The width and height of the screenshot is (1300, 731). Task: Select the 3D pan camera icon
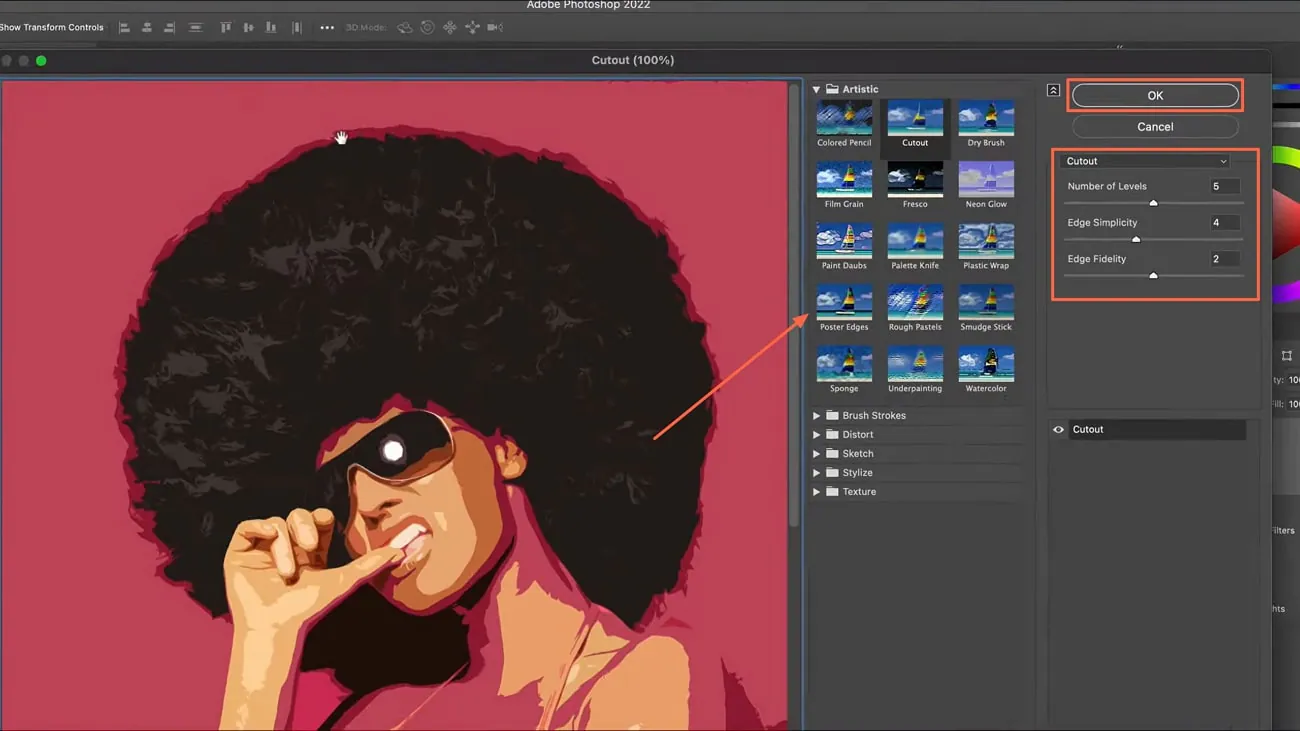[x=450, y=28]
